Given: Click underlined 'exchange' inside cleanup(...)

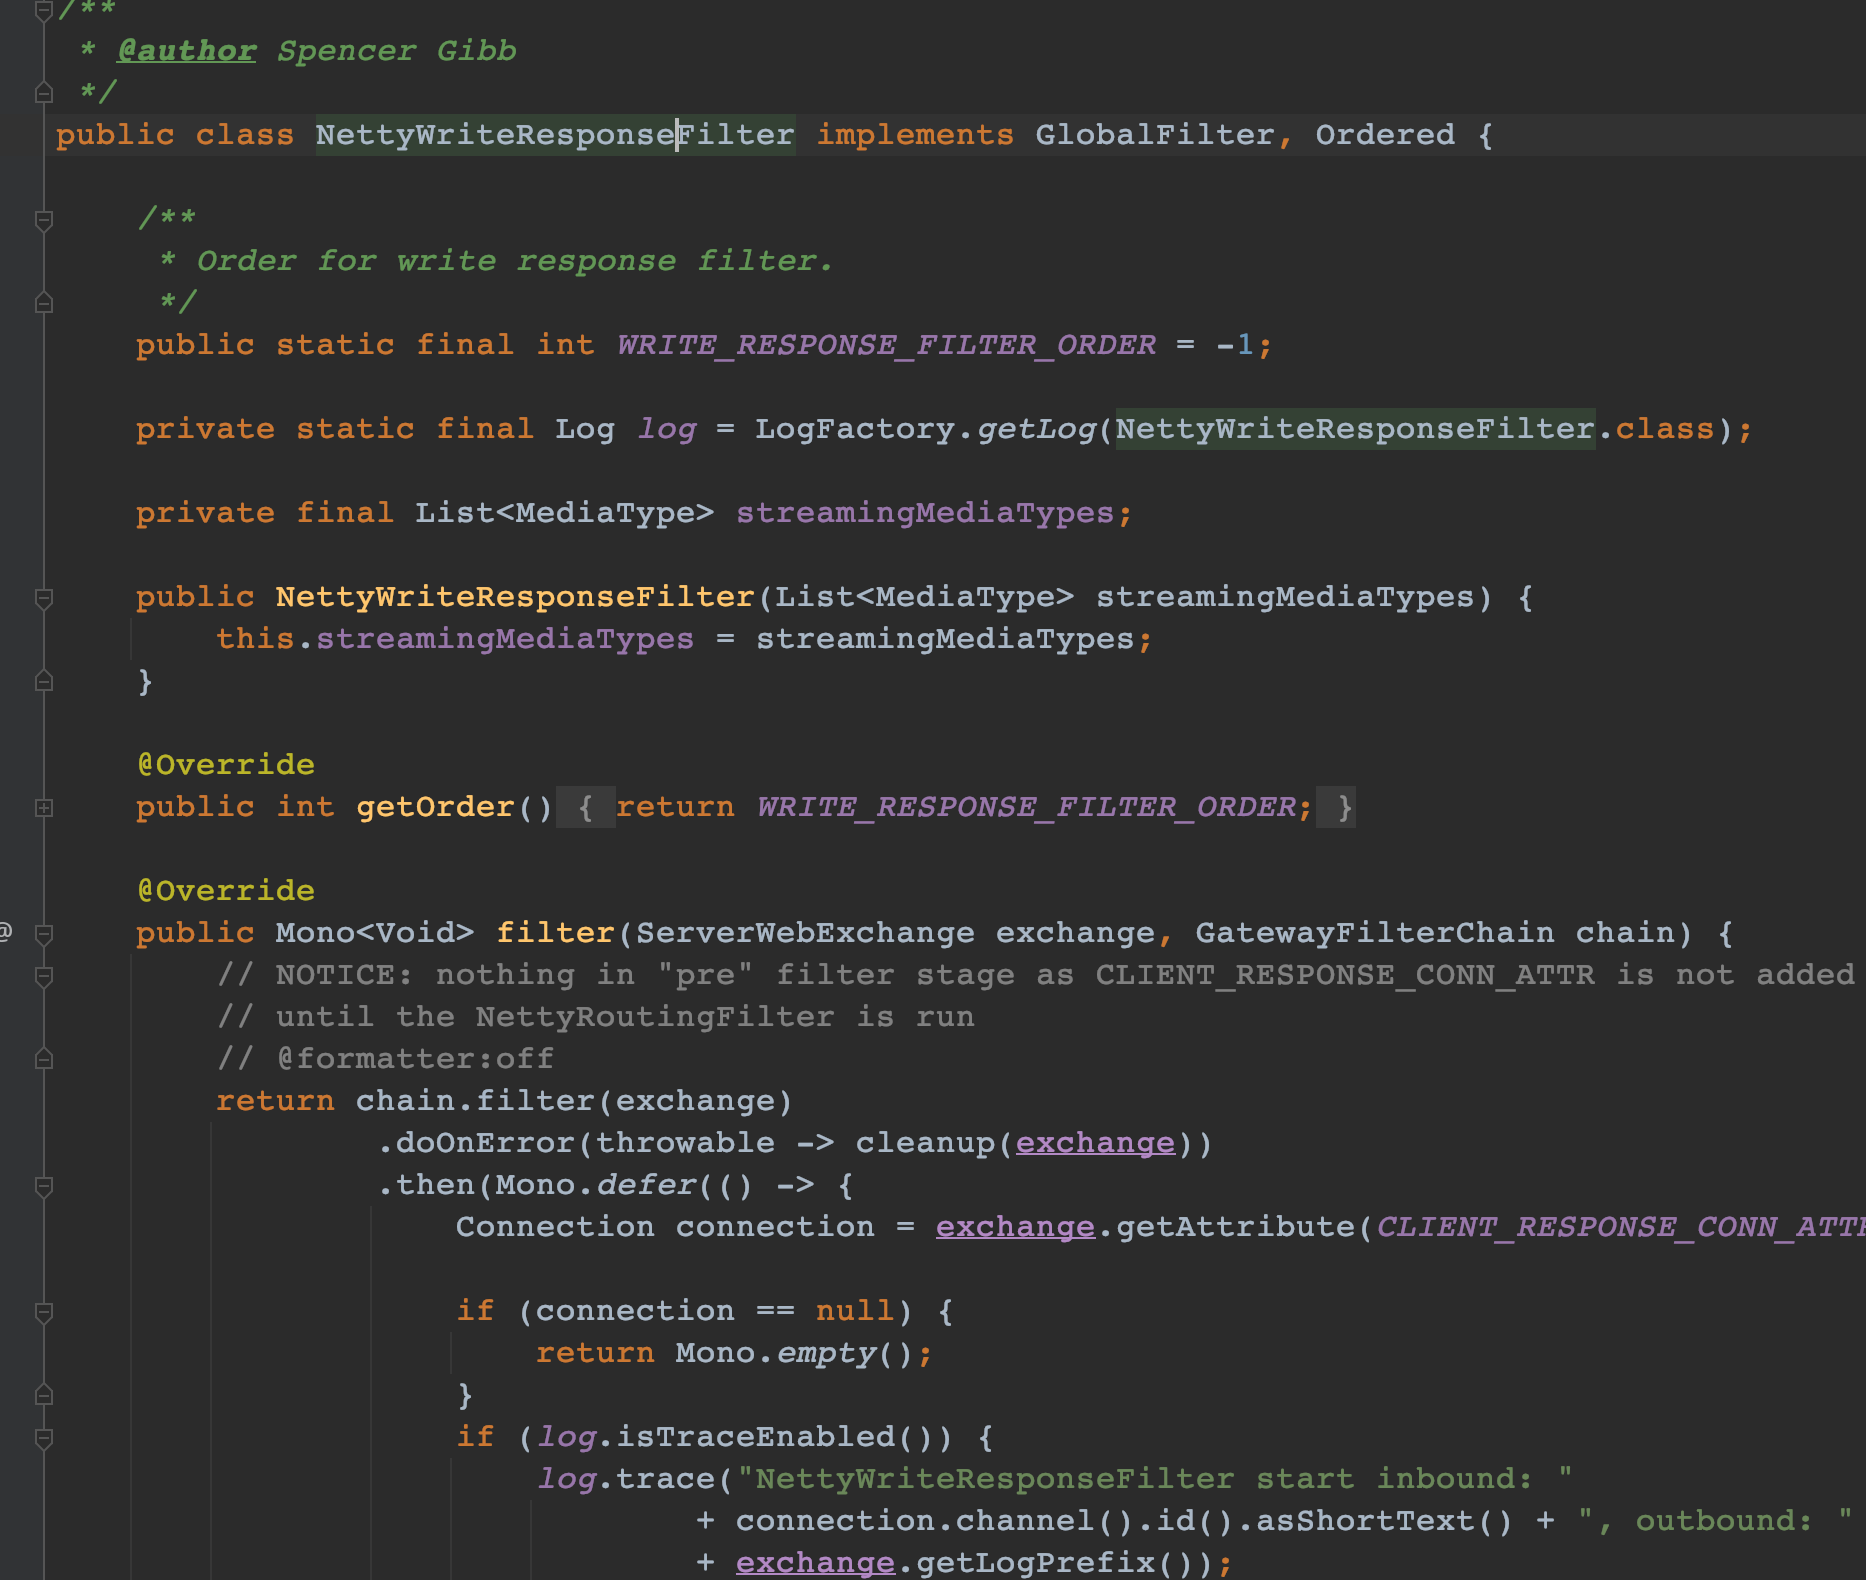Looking at the screenshot, I should point(1095,1143).
